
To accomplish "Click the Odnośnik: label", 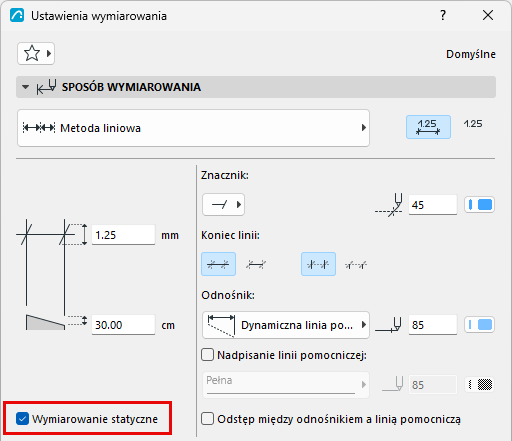I will pos(228,295).
